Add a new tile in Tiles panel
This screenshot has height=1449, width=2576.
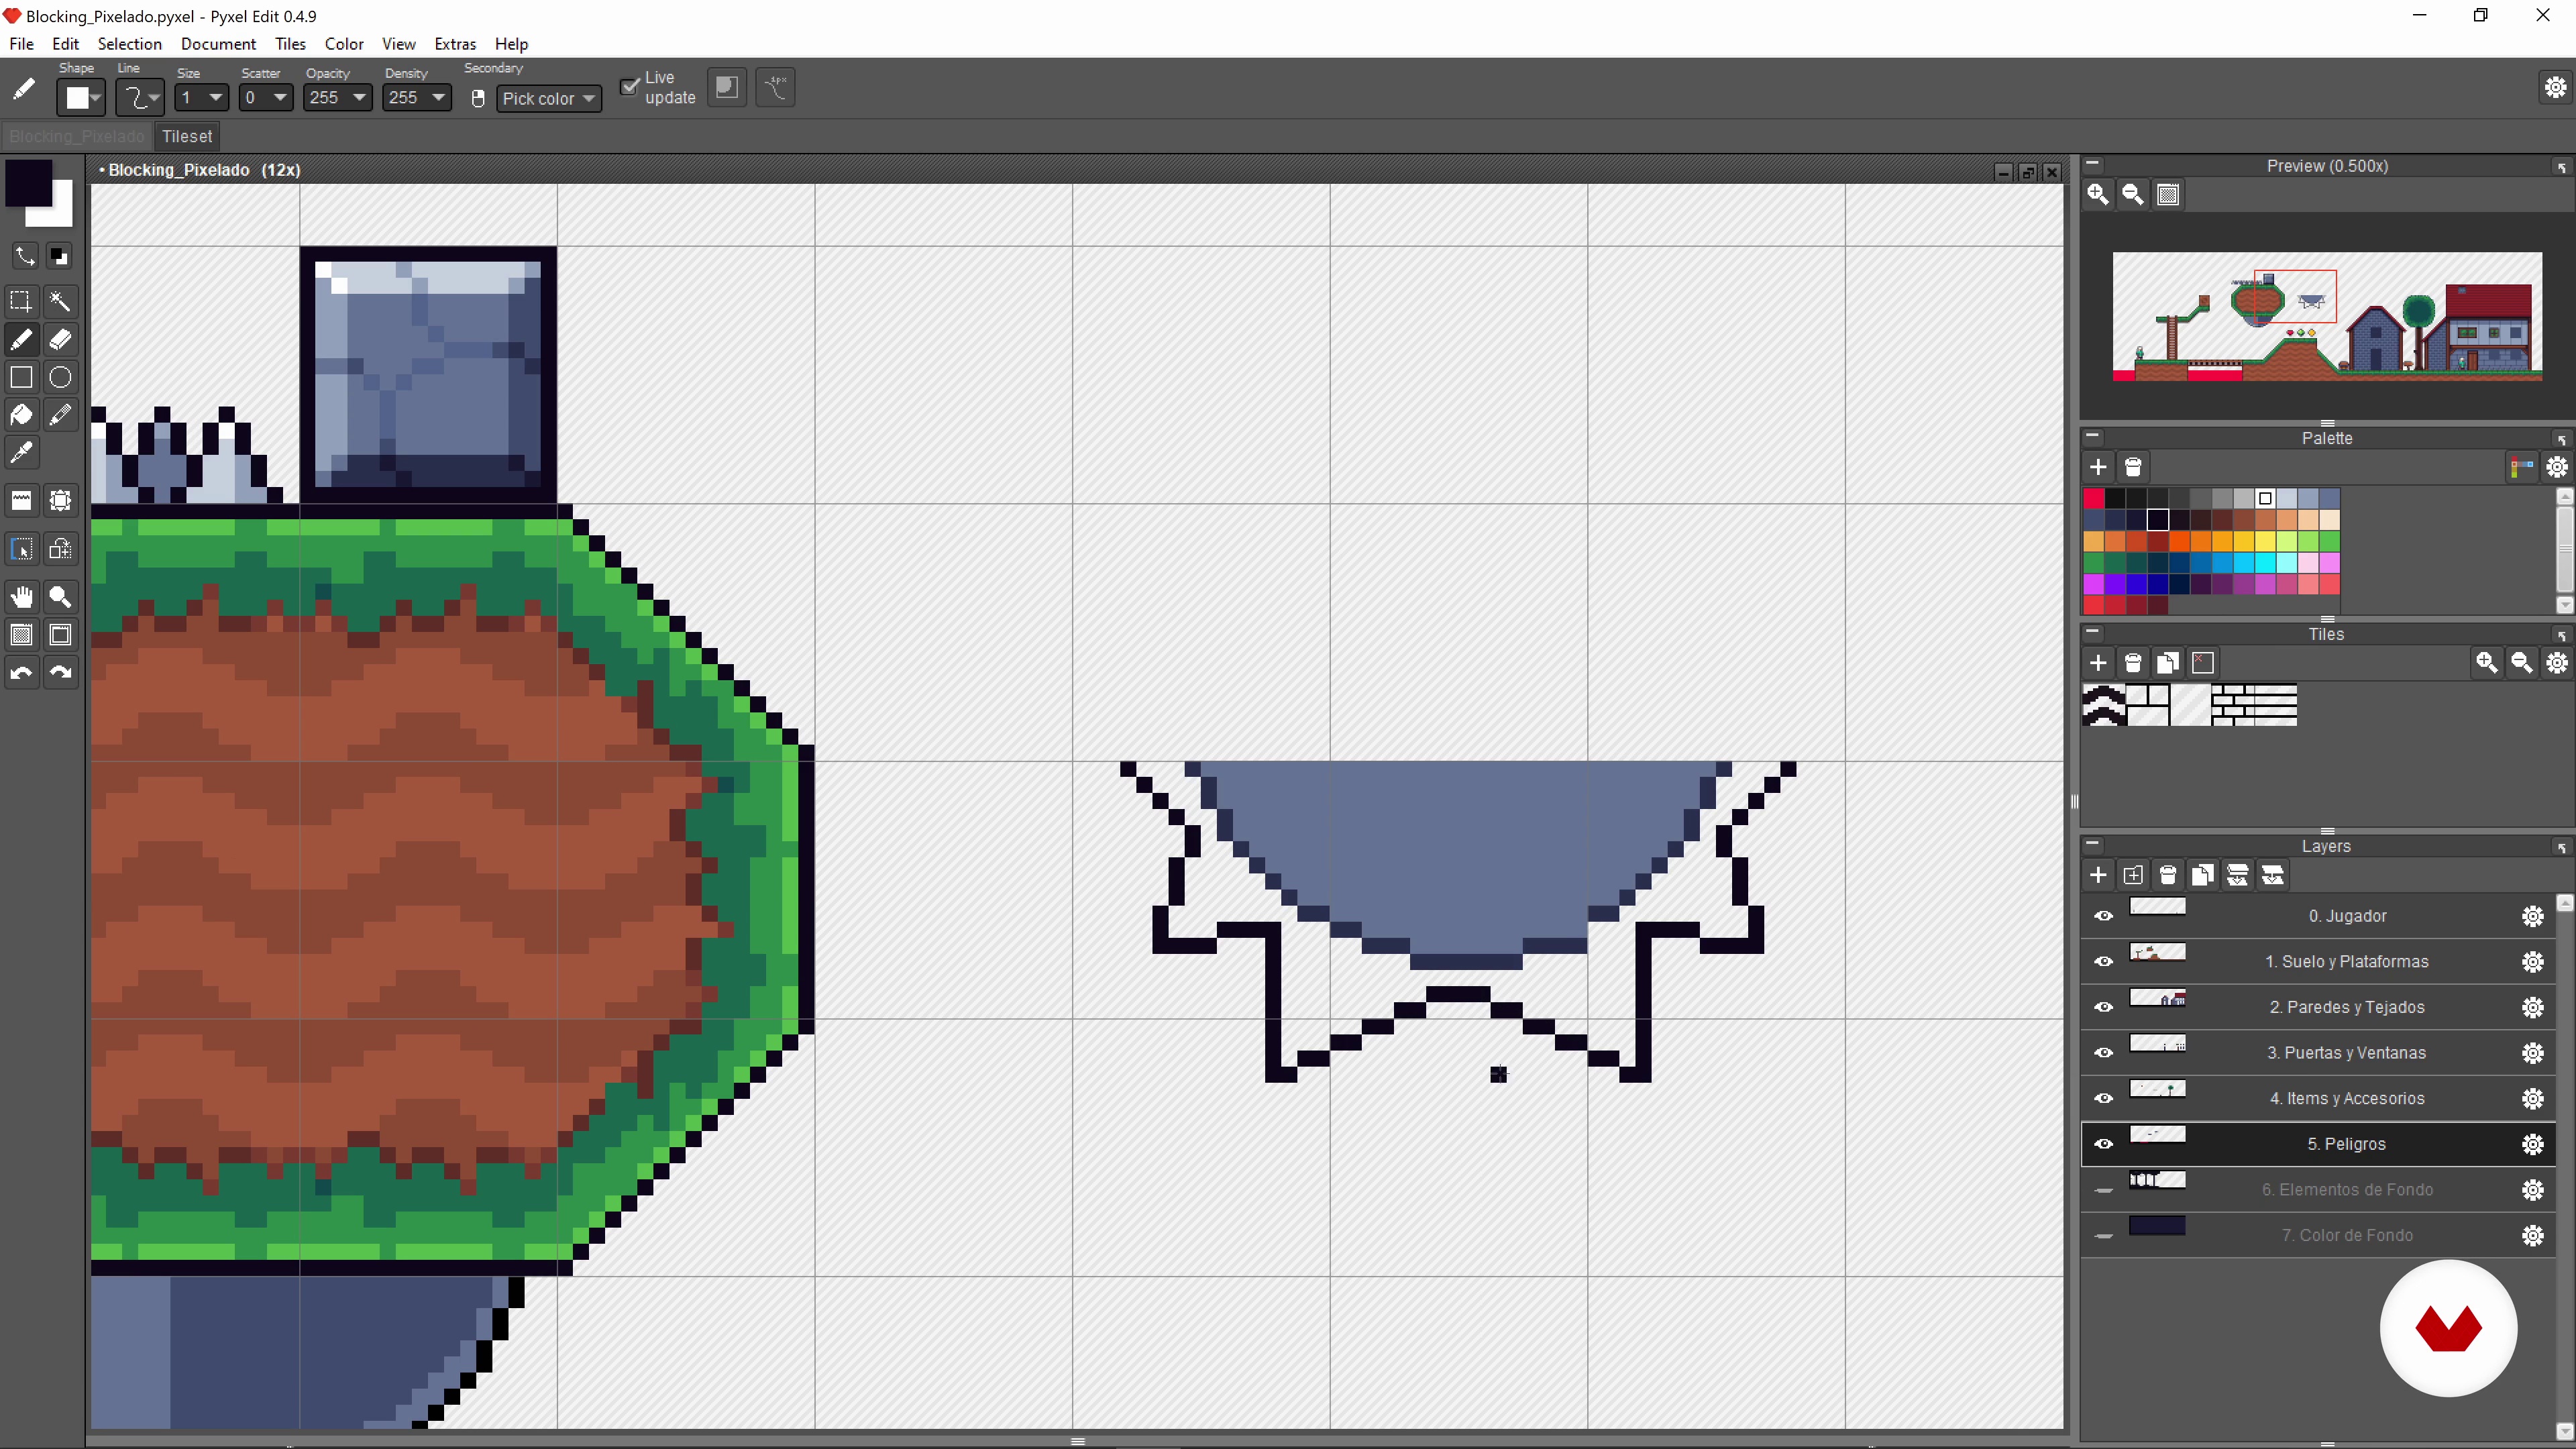2098,663
